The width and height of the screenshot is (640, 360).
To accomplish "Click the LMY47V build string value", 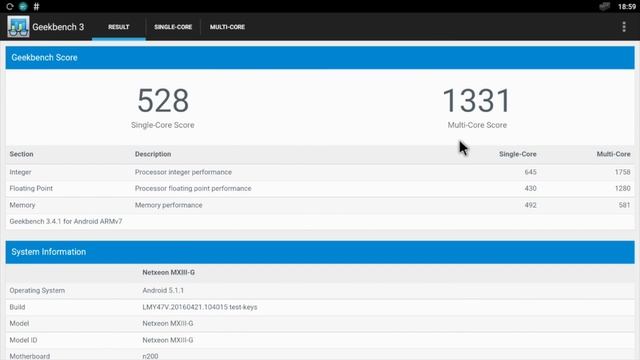I will (x=200, y=307).
